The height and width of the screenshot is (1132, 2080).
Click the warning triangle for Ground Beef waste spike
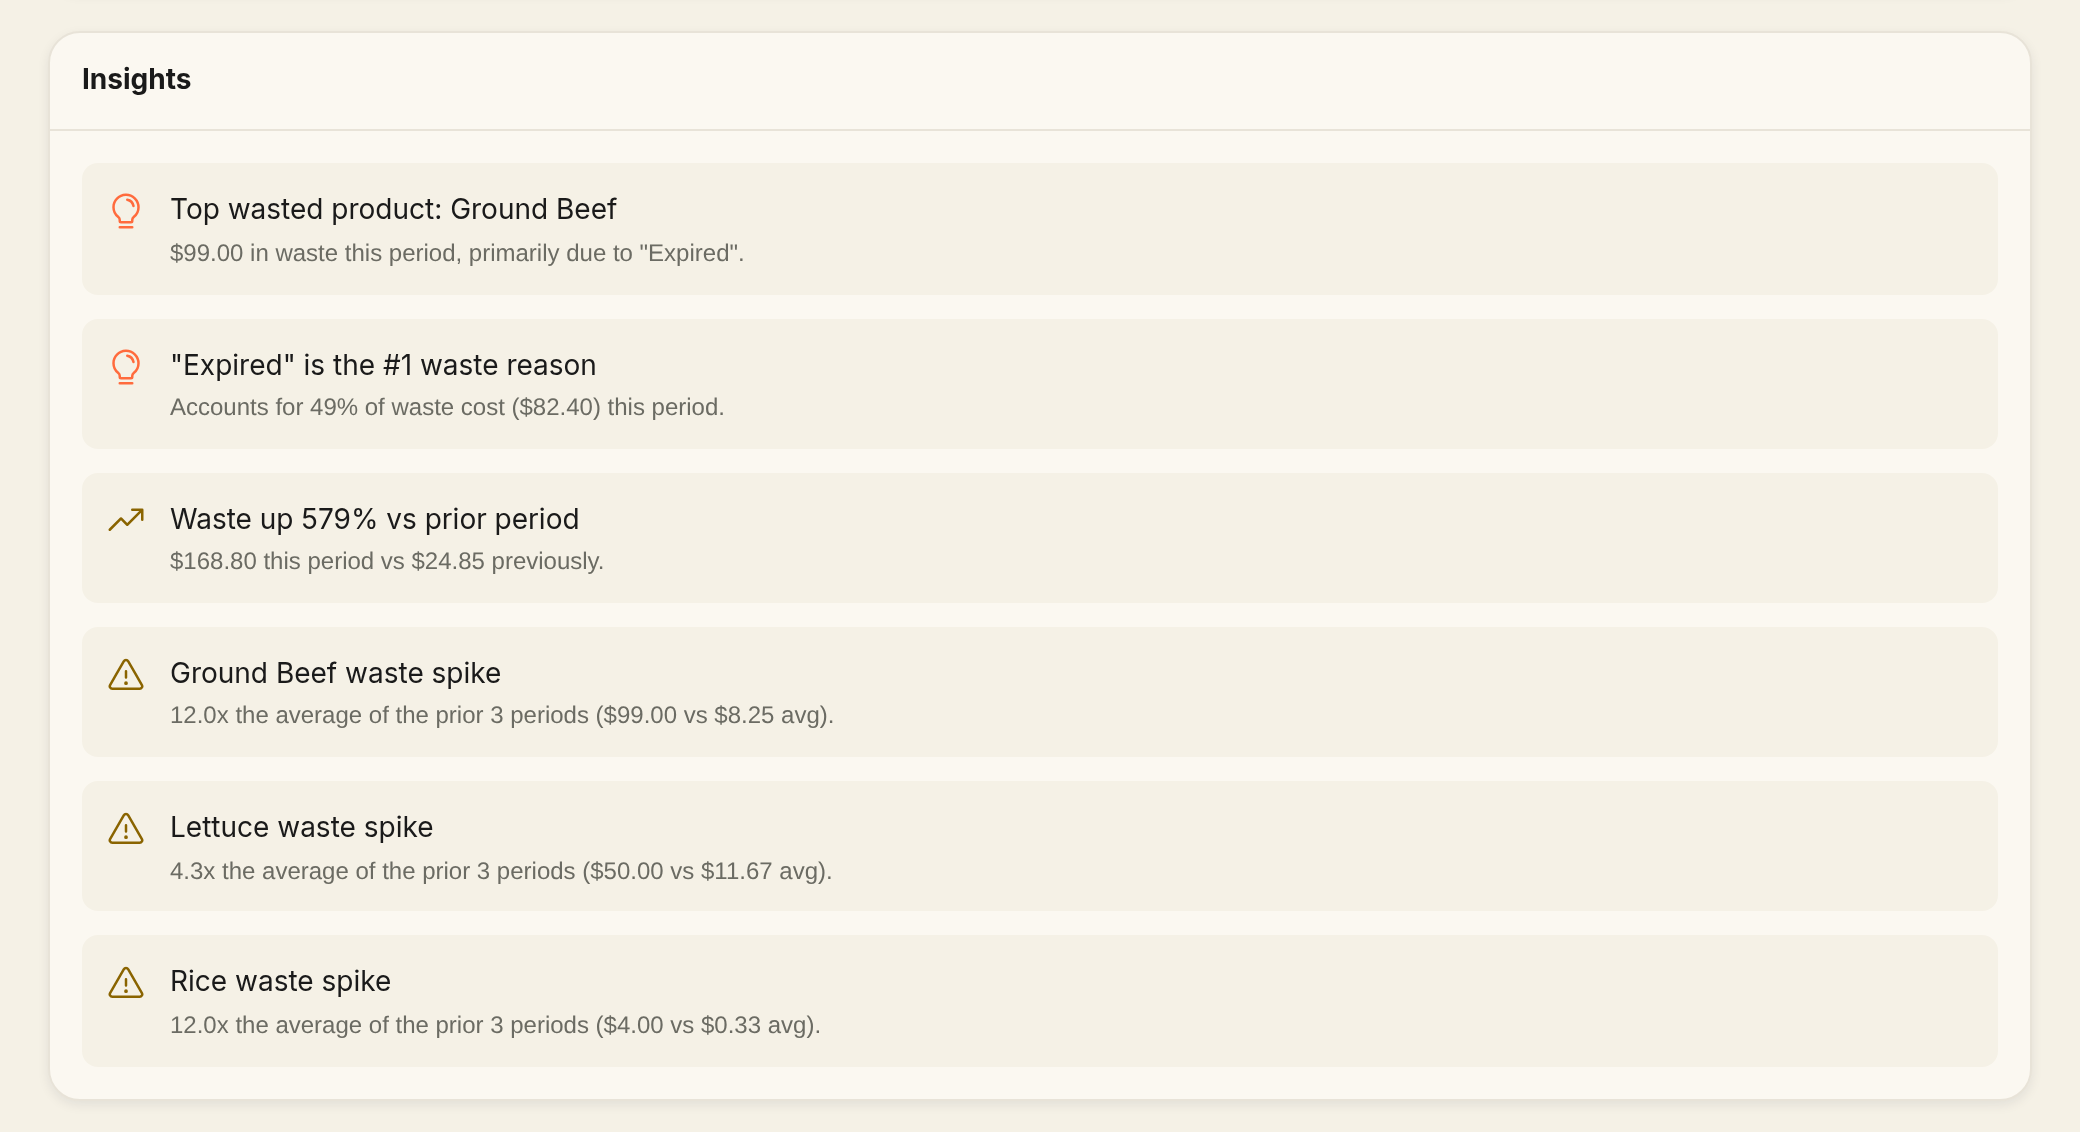click(126, 675)
